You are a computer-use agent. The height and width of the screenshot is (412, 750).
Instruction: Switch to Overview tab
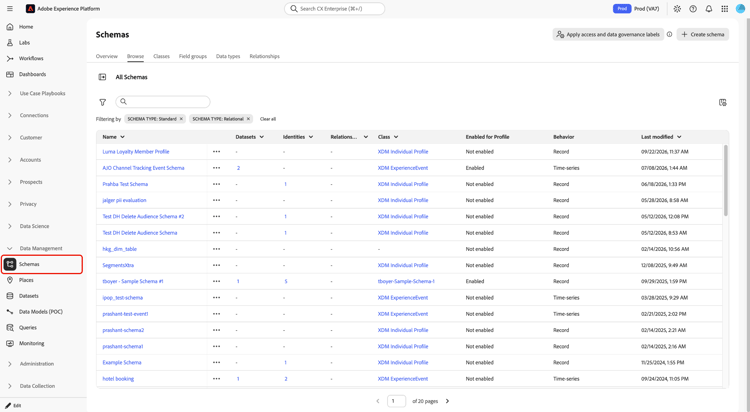click(x=107, y=56)
